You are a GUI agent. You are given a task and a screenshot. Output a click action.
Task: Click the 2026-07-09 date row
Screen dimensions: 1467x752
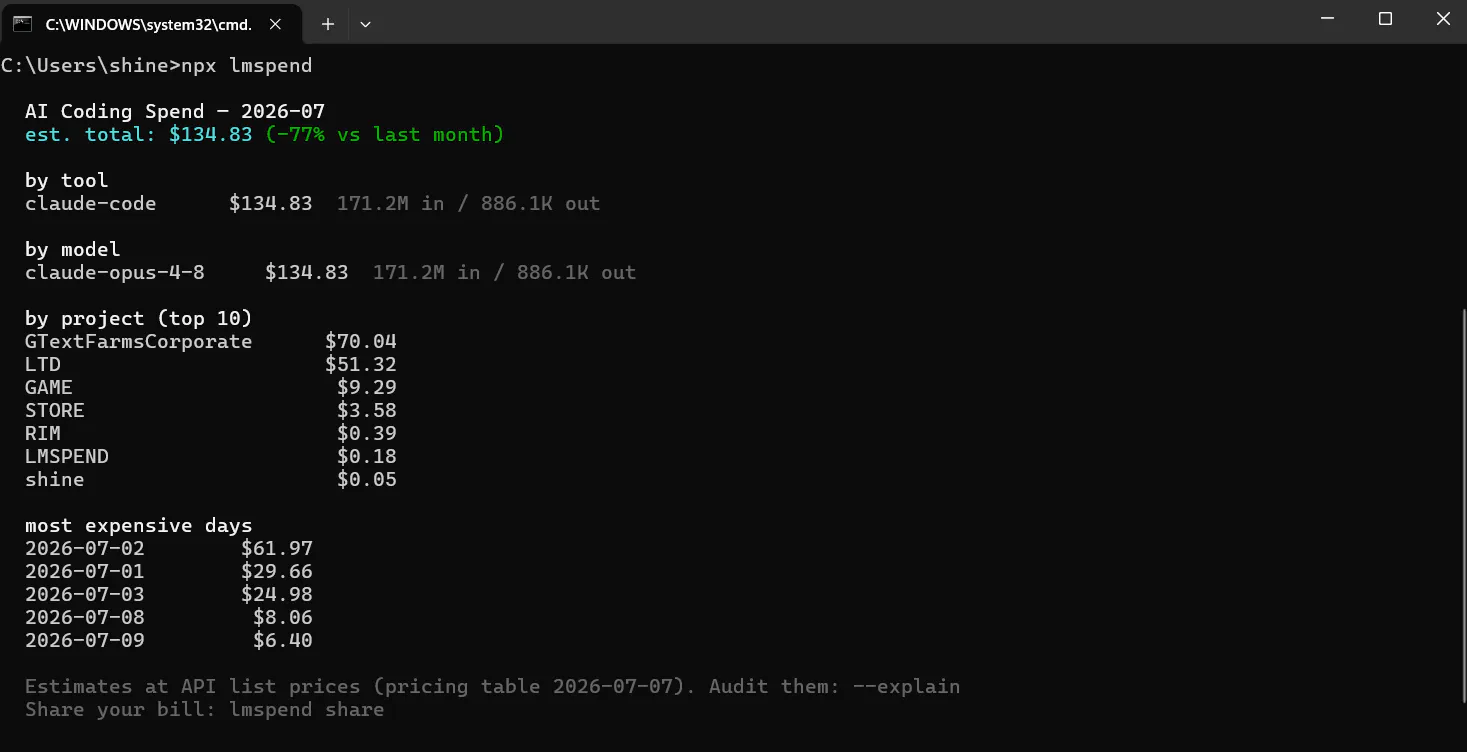coord(169,640)
